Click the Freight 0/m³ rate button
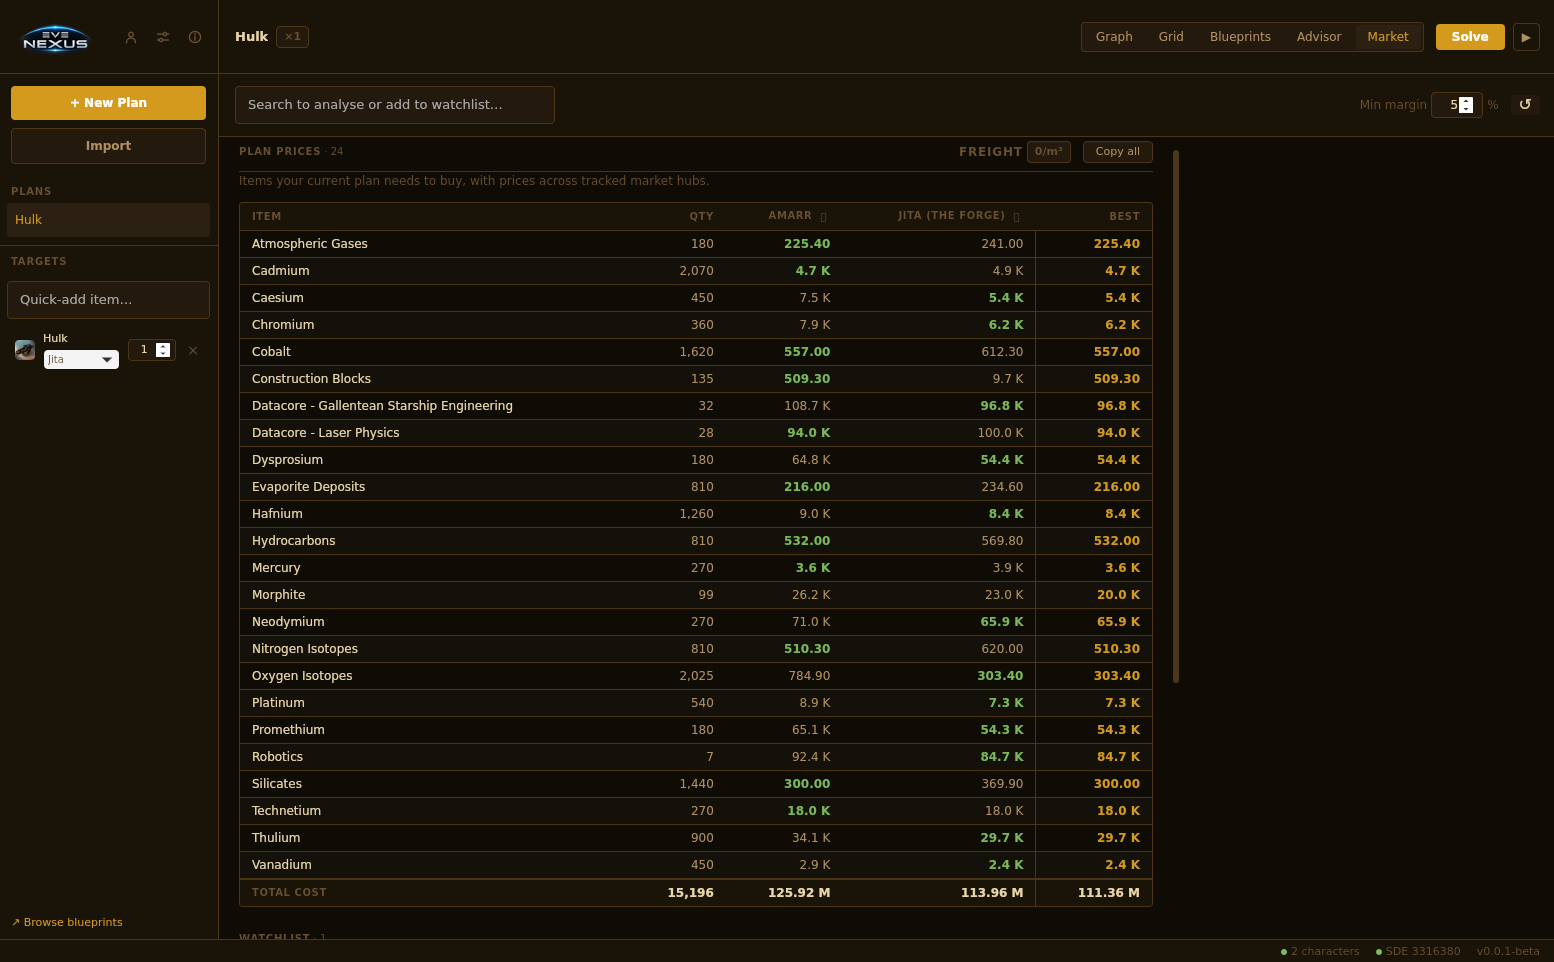The height and width of the screenshot is (962, 1554). [x=1049, y=152]
